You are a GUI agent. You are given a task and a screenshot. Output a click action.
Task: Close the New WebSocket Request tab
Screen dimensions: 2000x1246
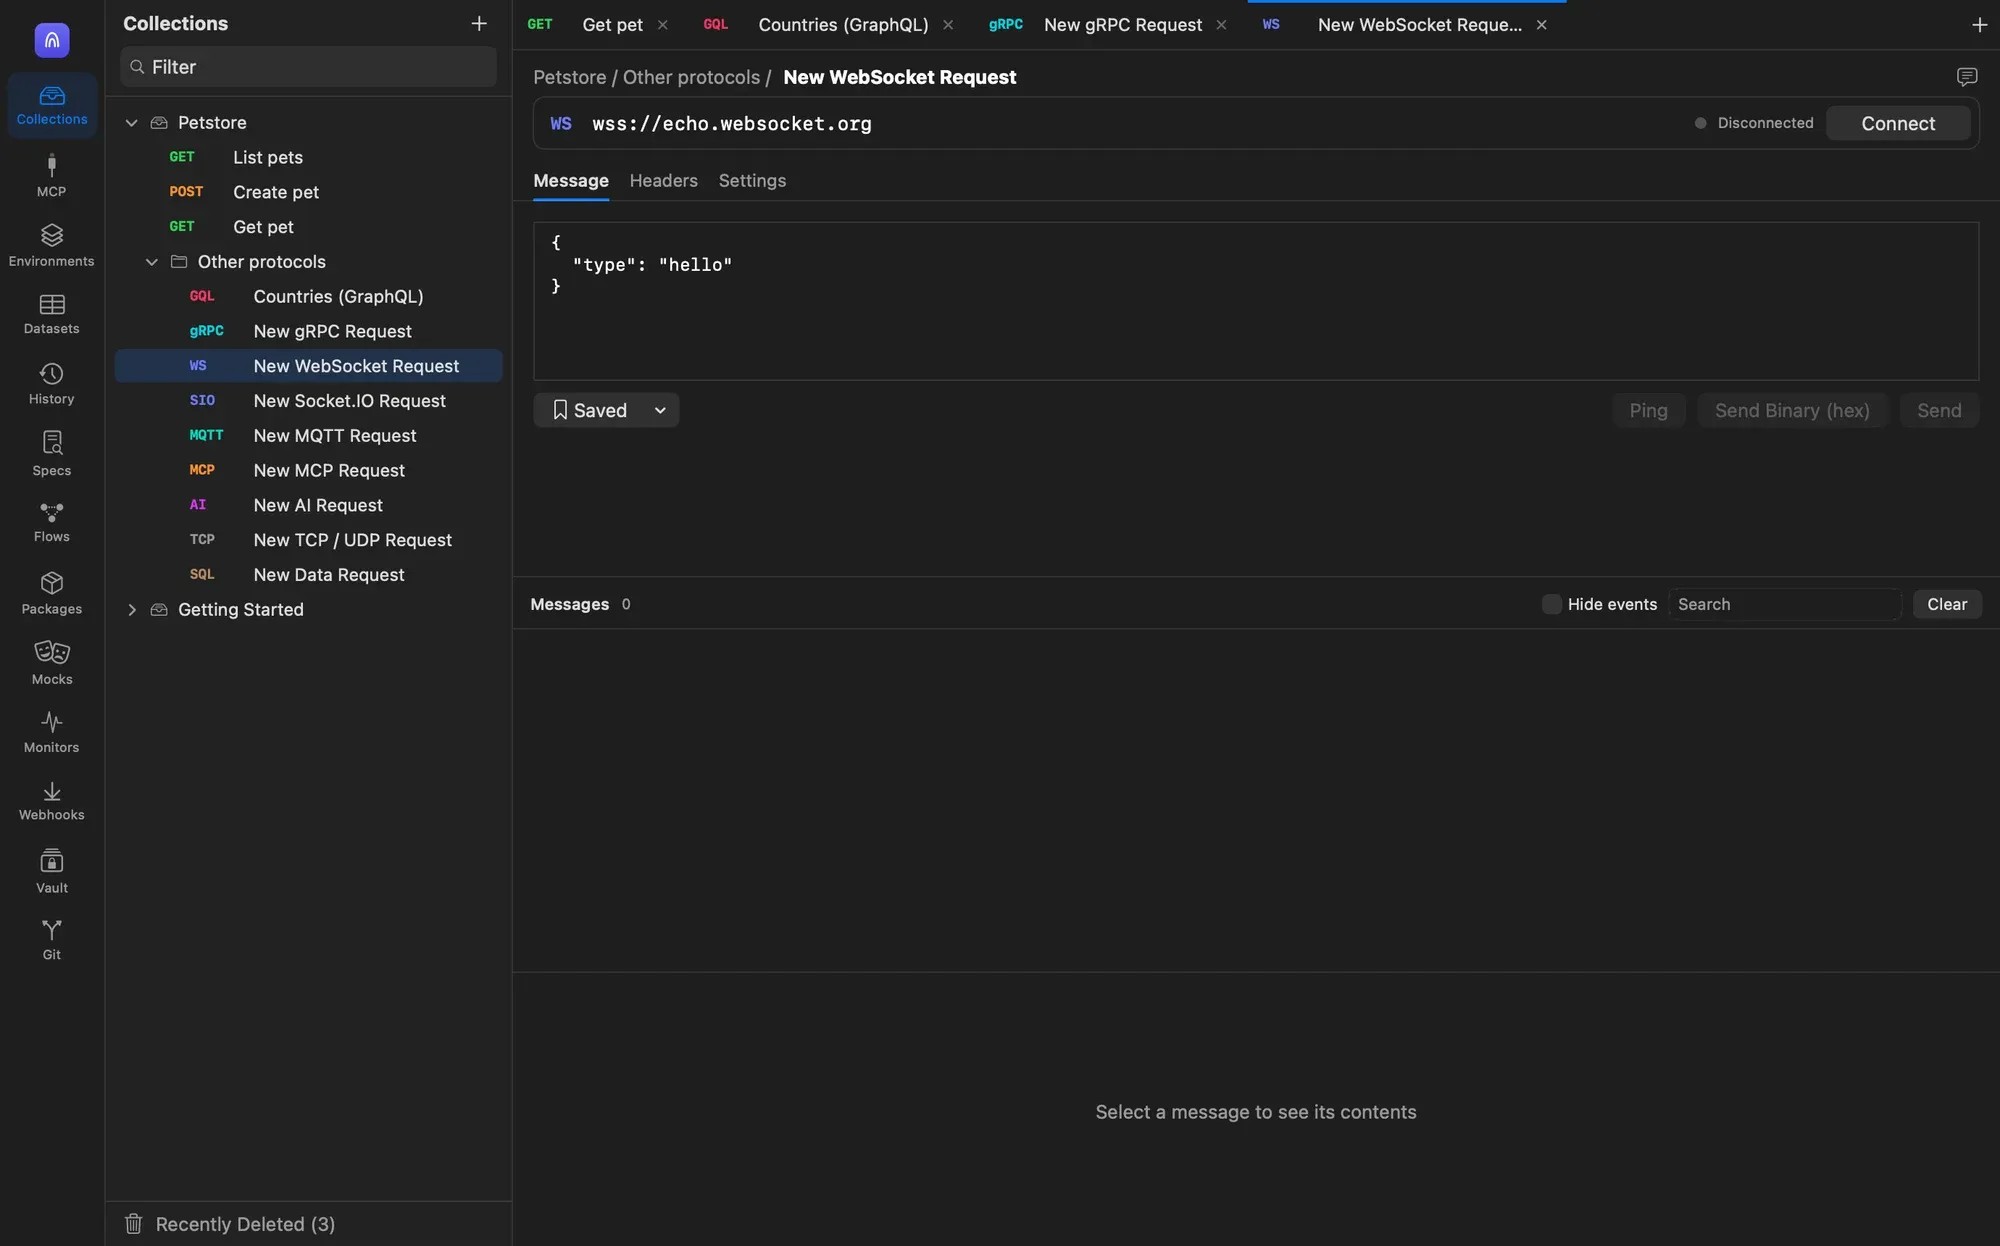[1541, 25]
